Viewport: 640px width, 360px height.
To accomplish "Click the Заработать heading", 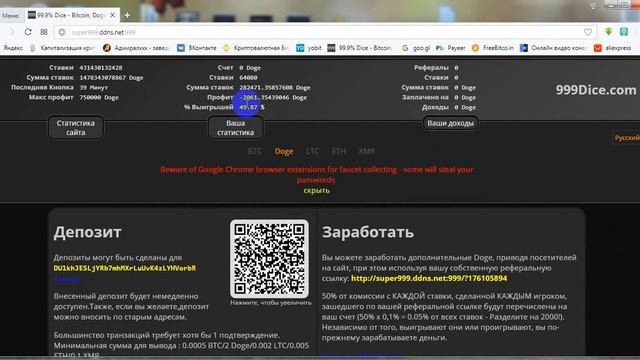I will 368,232.
